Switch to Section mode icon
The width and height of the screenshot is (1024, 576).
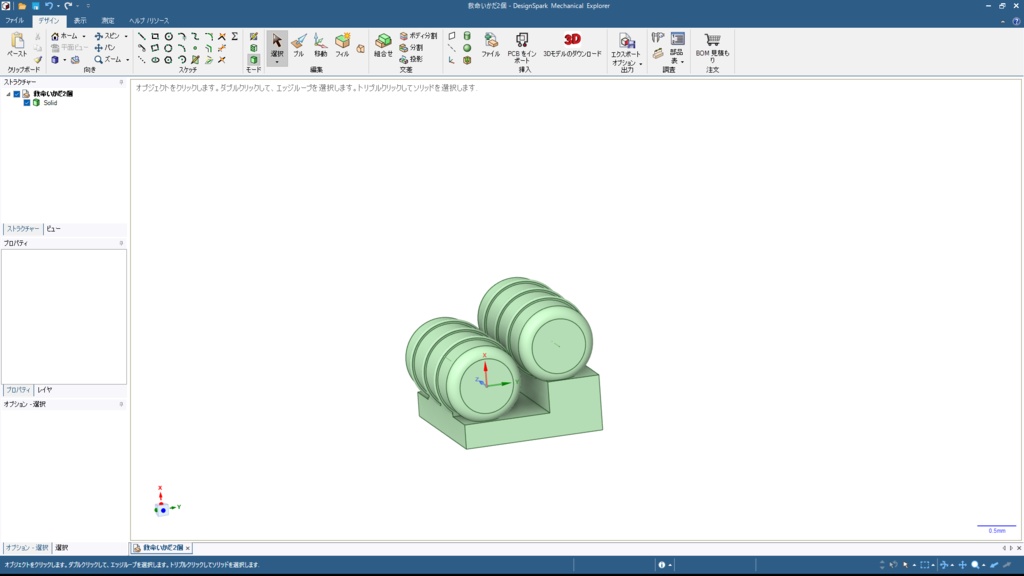pyautogui.click(x=253, y=48)
